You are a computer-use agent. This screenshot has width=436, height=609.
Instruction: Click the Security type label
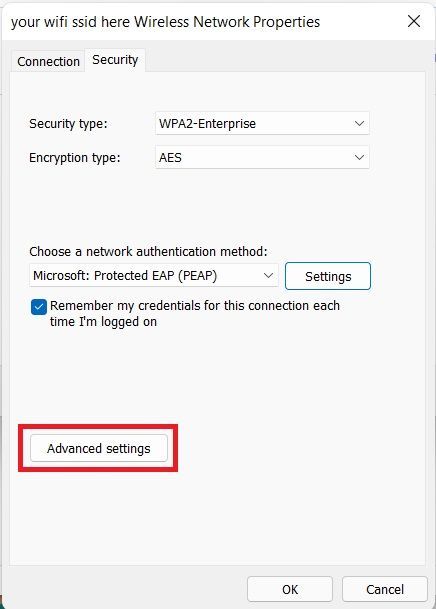click(68, 124)
